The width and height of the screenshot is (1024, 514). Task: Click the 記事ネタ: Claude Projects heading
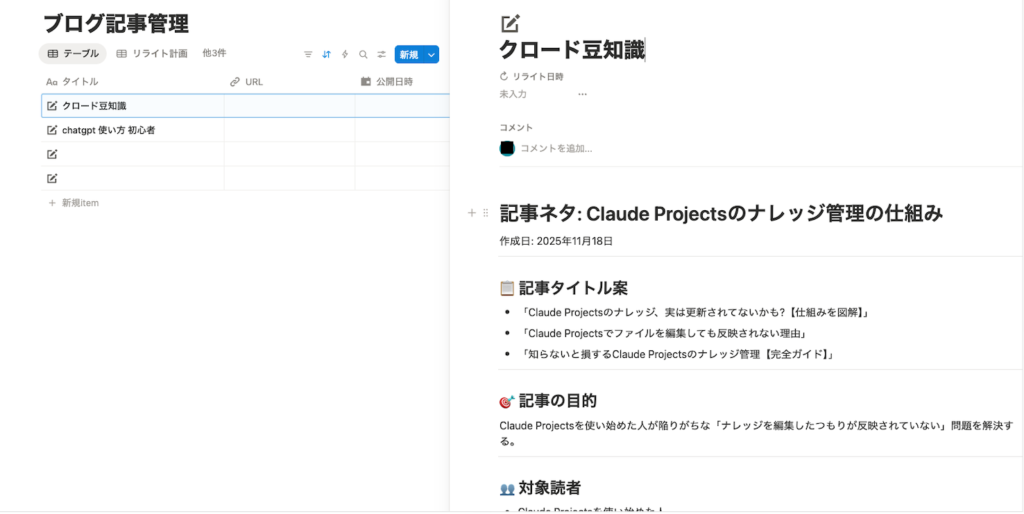[721, 213]
